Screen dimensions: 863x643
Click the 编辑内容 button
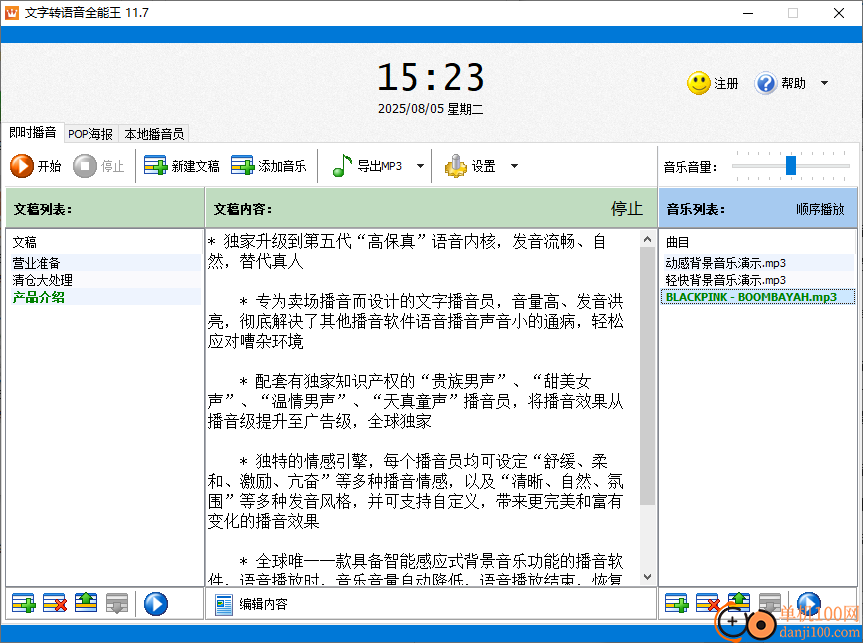[x=252, y=603]
